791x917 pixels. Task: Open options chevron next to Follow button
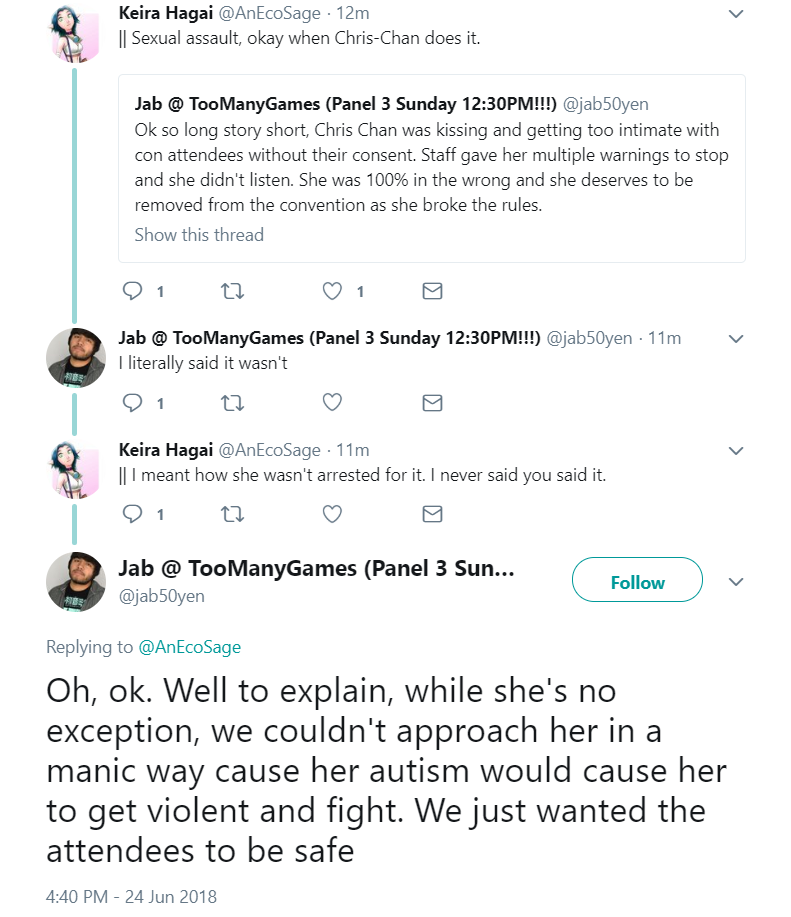click(736, 582)
